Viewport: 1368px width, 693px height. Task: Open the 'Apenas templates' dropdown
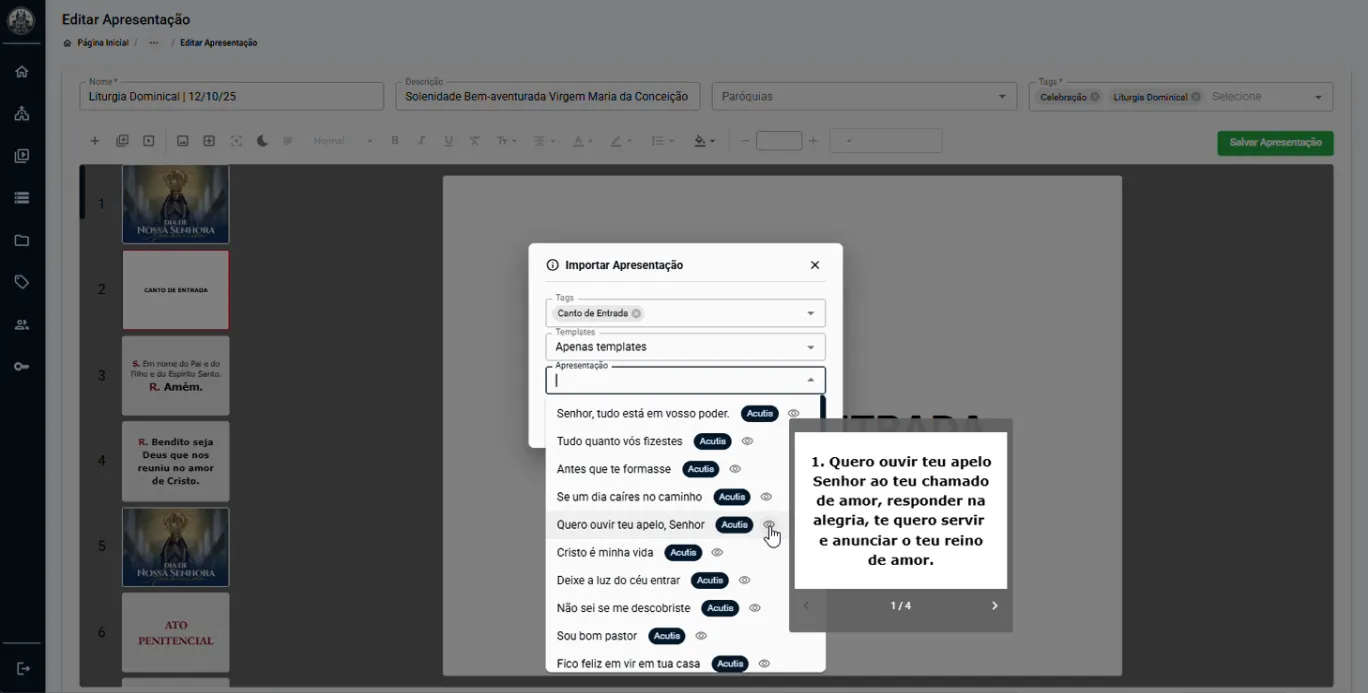click(810, 348)
